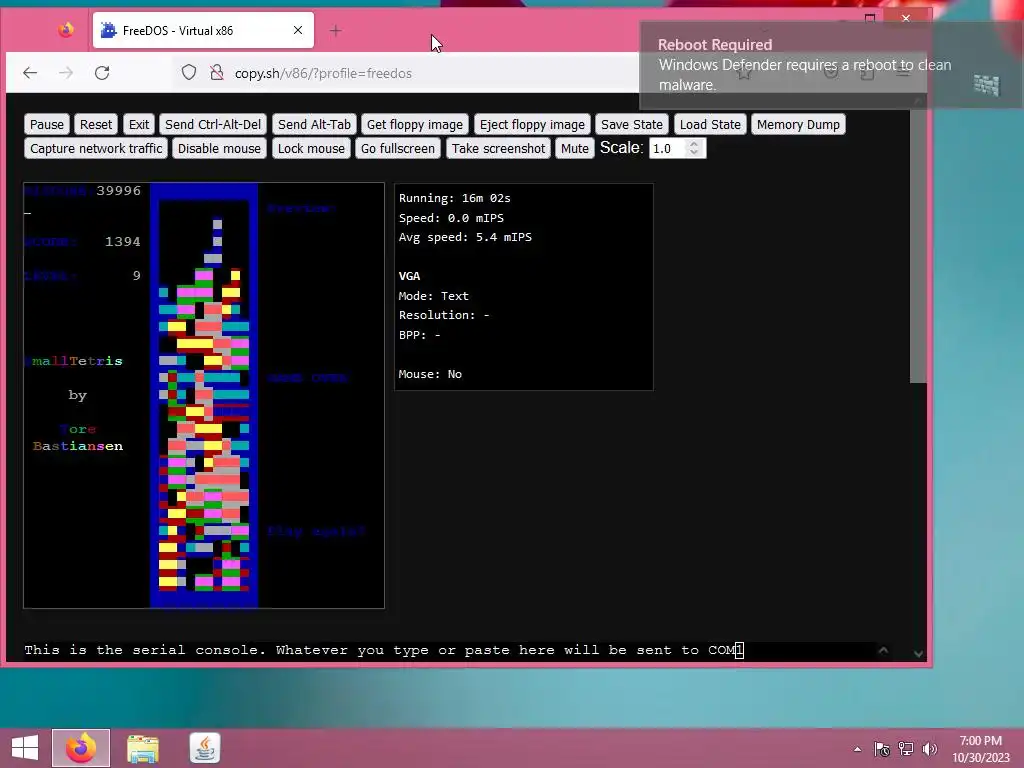Viewport: 1024px width, 768px height.
Task: Send Alt-Tab to emulator
Action: click(x=314, y=124)
